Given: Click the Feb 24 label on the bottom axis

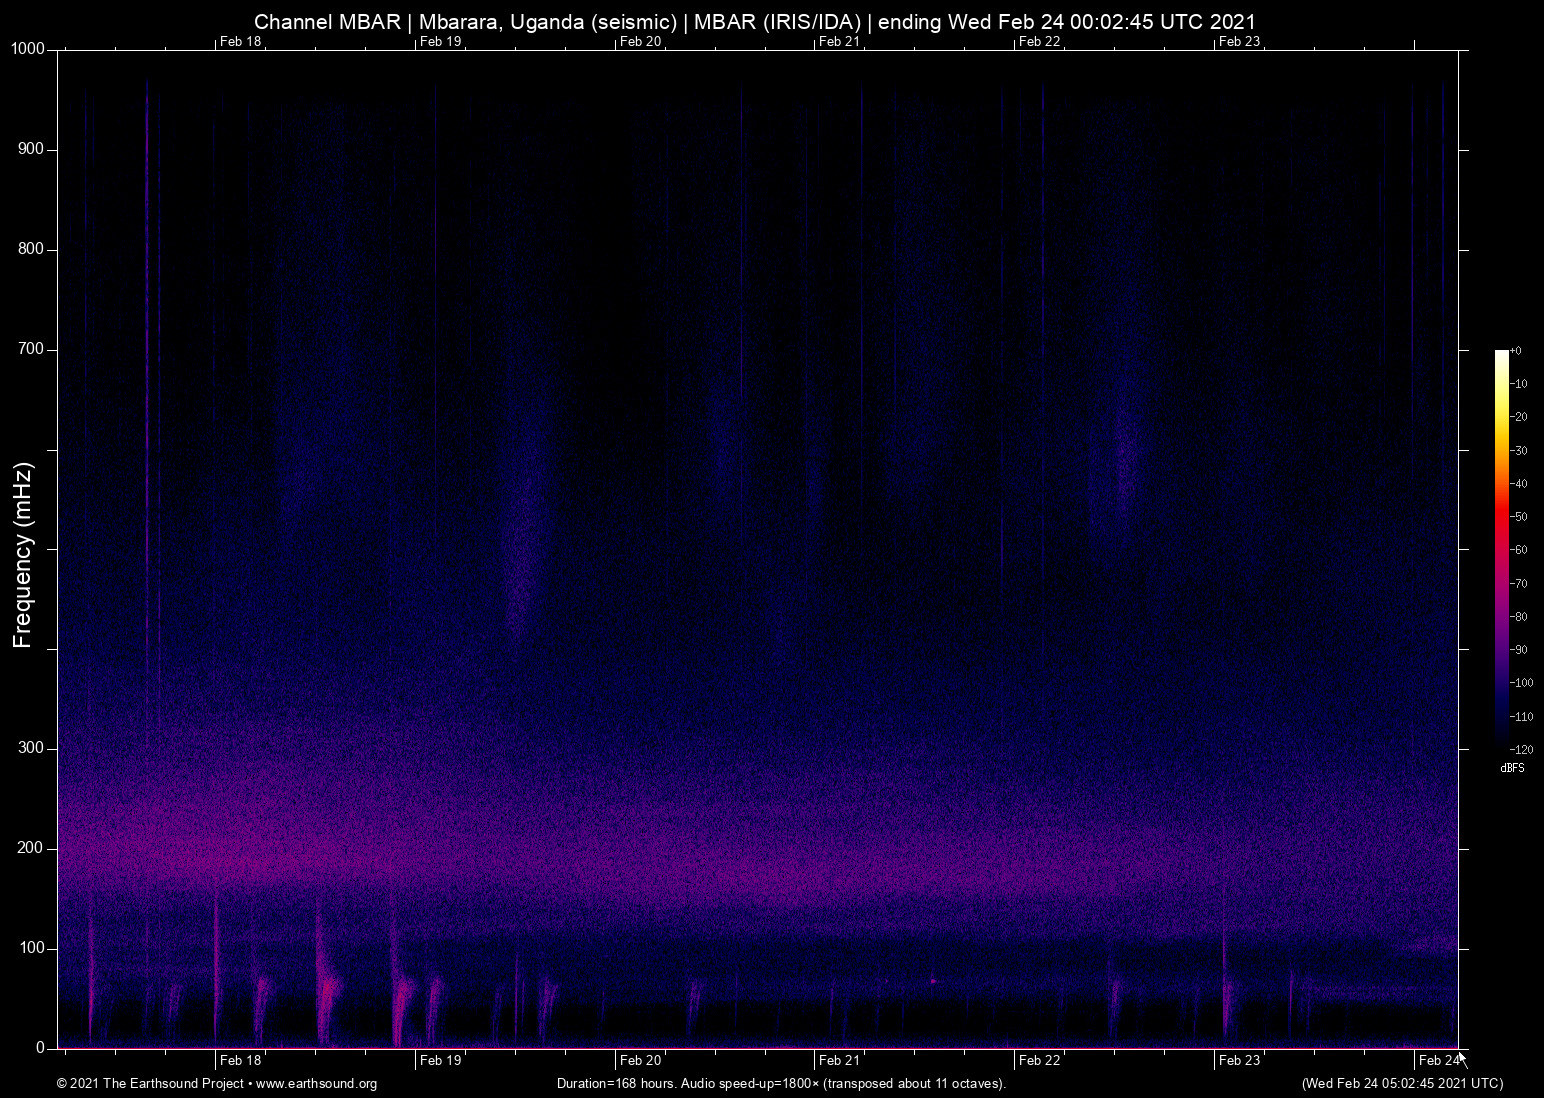Looking at the screenshot, I should (x=1437, y=1060).
